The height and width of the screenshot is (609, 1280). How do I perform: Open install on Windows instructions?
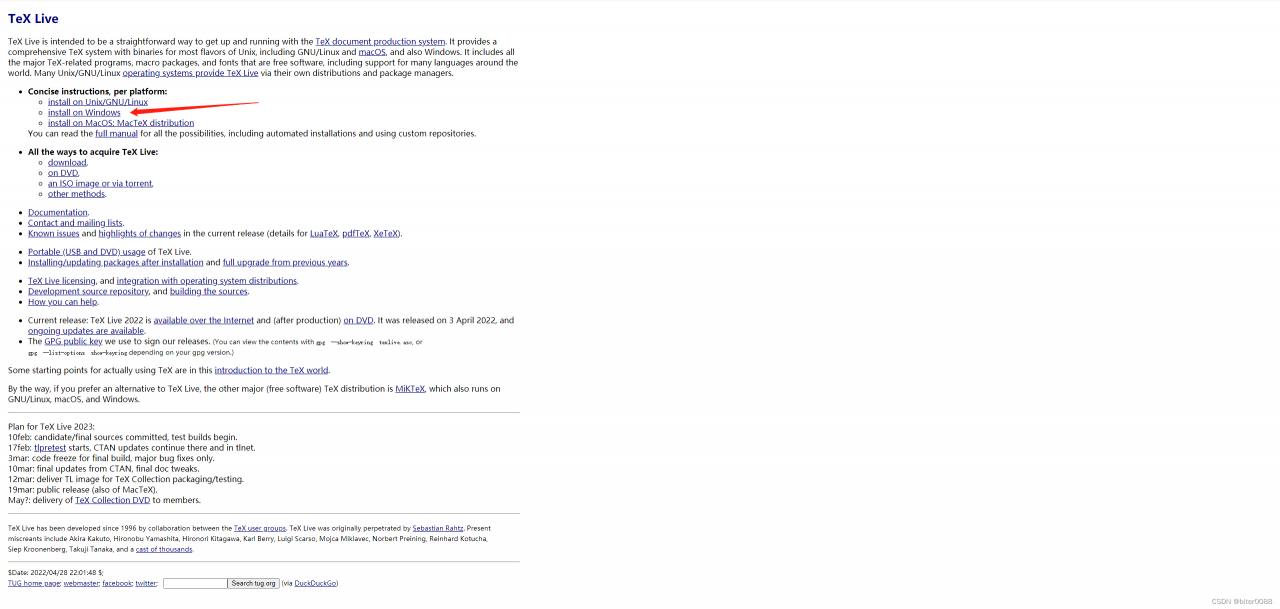pos(84,113)
